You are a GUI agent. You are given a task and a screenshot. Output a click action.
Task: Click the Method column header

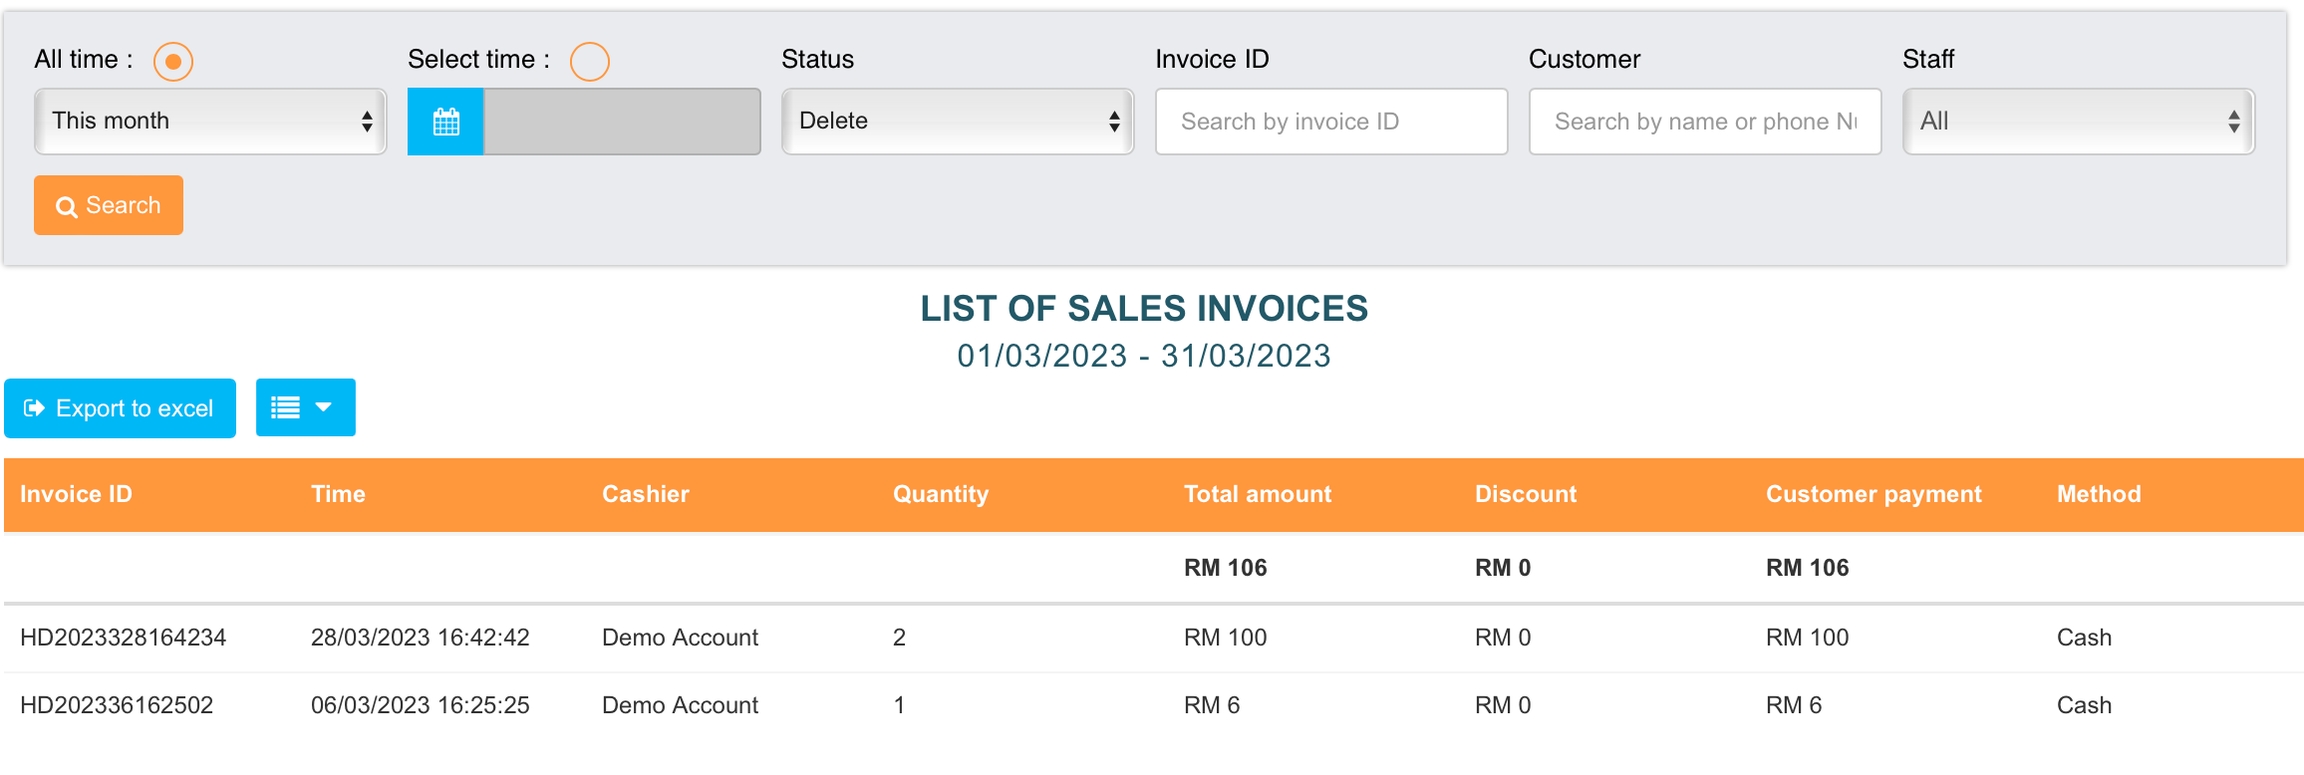(2098, 494)
